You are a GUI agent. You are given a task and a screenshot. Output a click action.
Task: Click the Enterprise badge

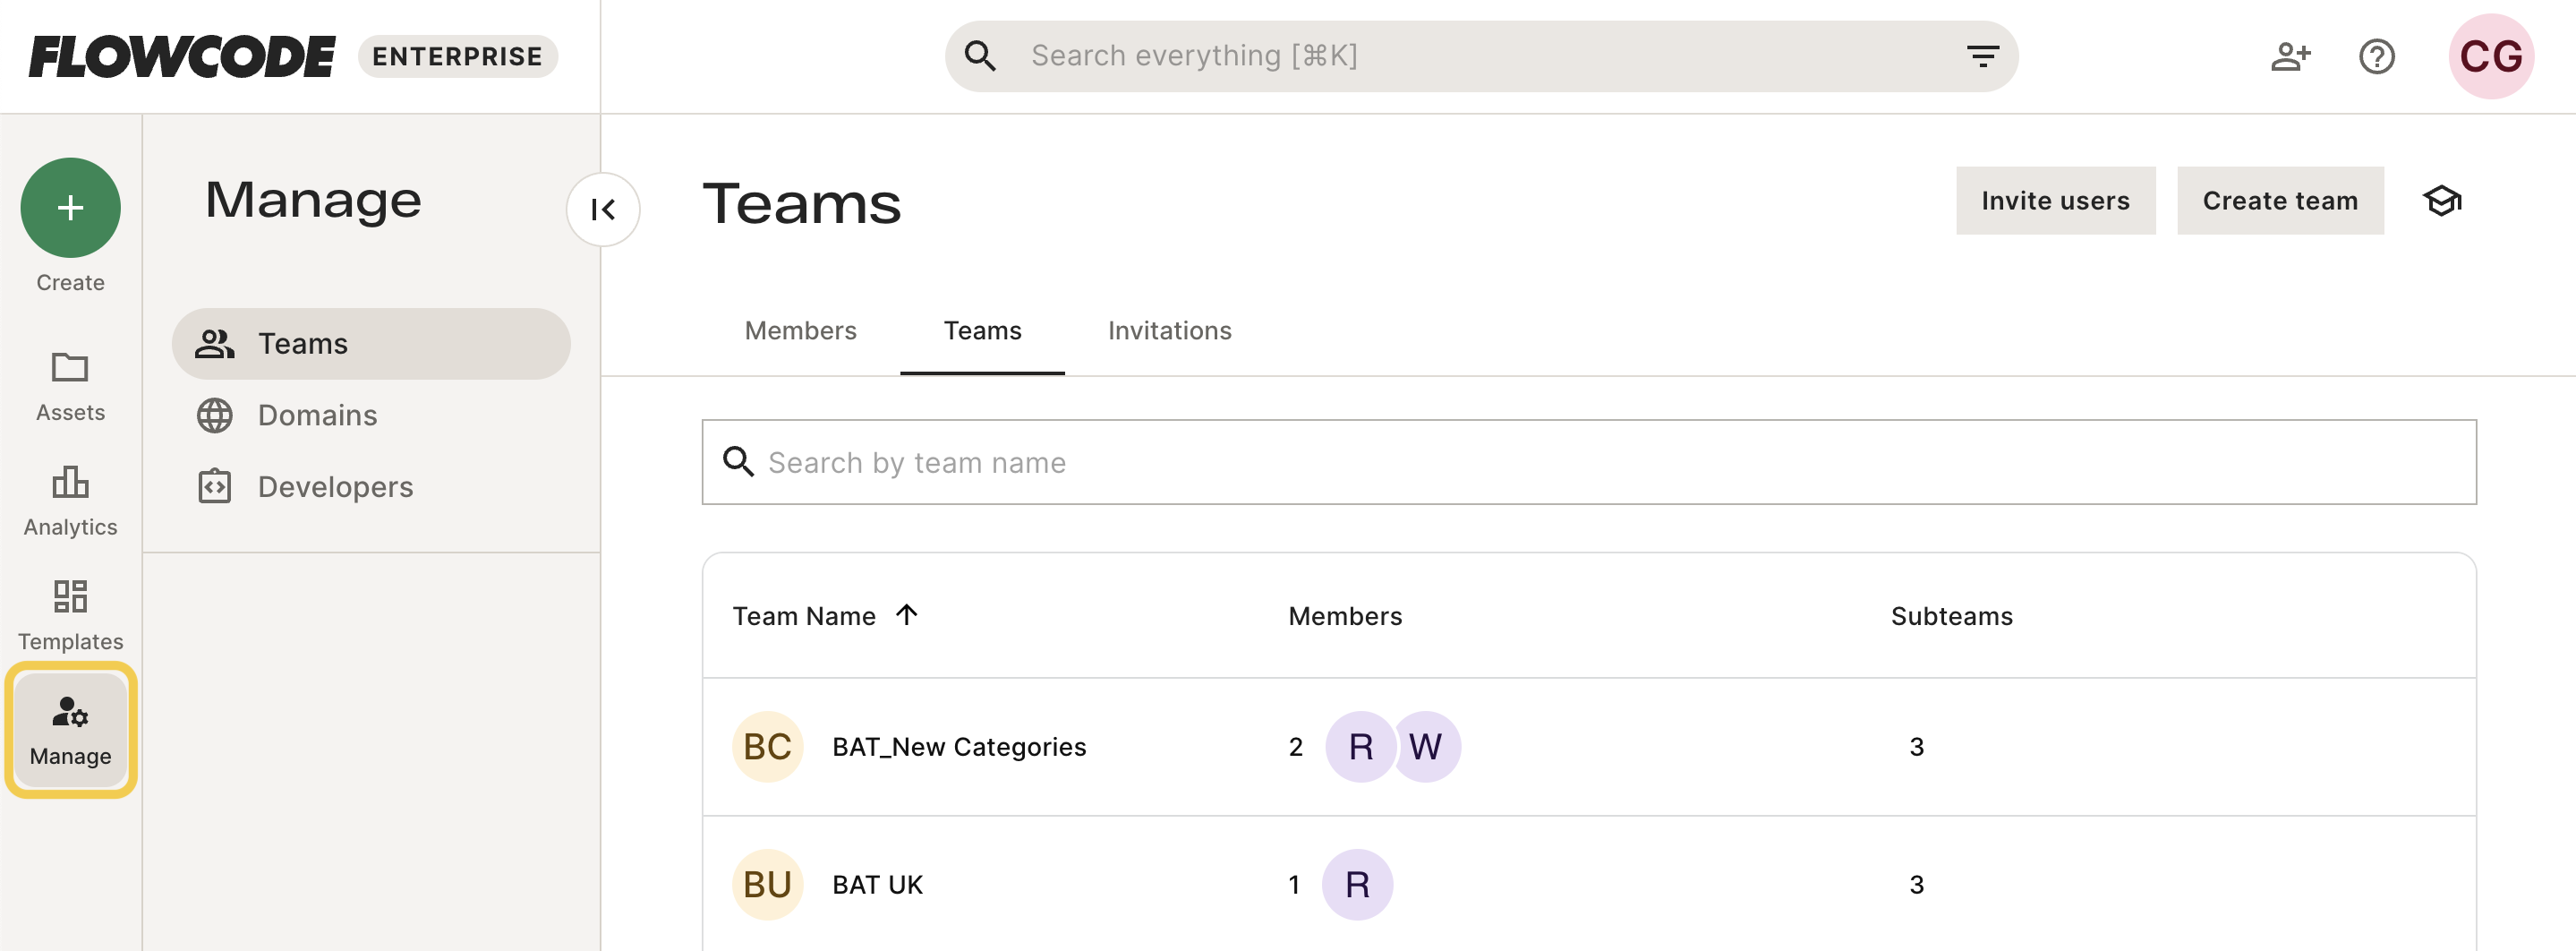pyautogui.click(x=457, y=56)
